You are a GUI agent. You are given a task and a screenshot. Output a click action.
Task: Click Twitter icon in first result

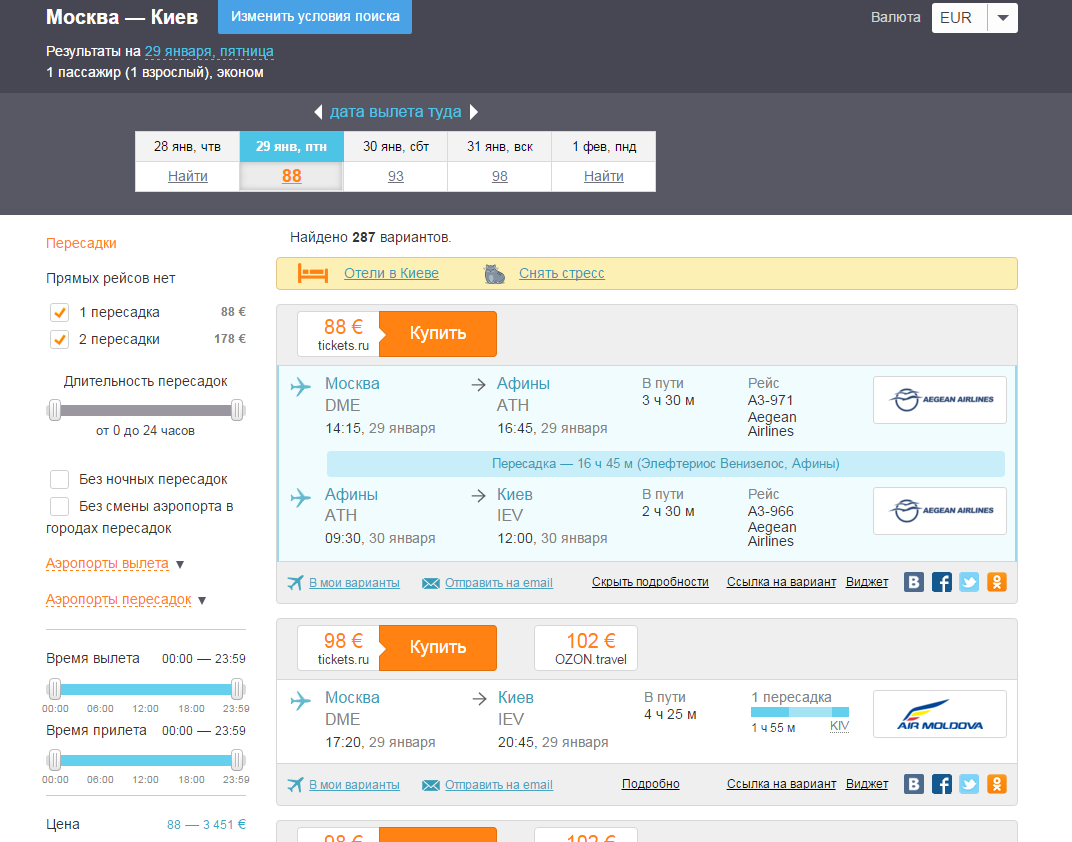[x=969, y=582]
